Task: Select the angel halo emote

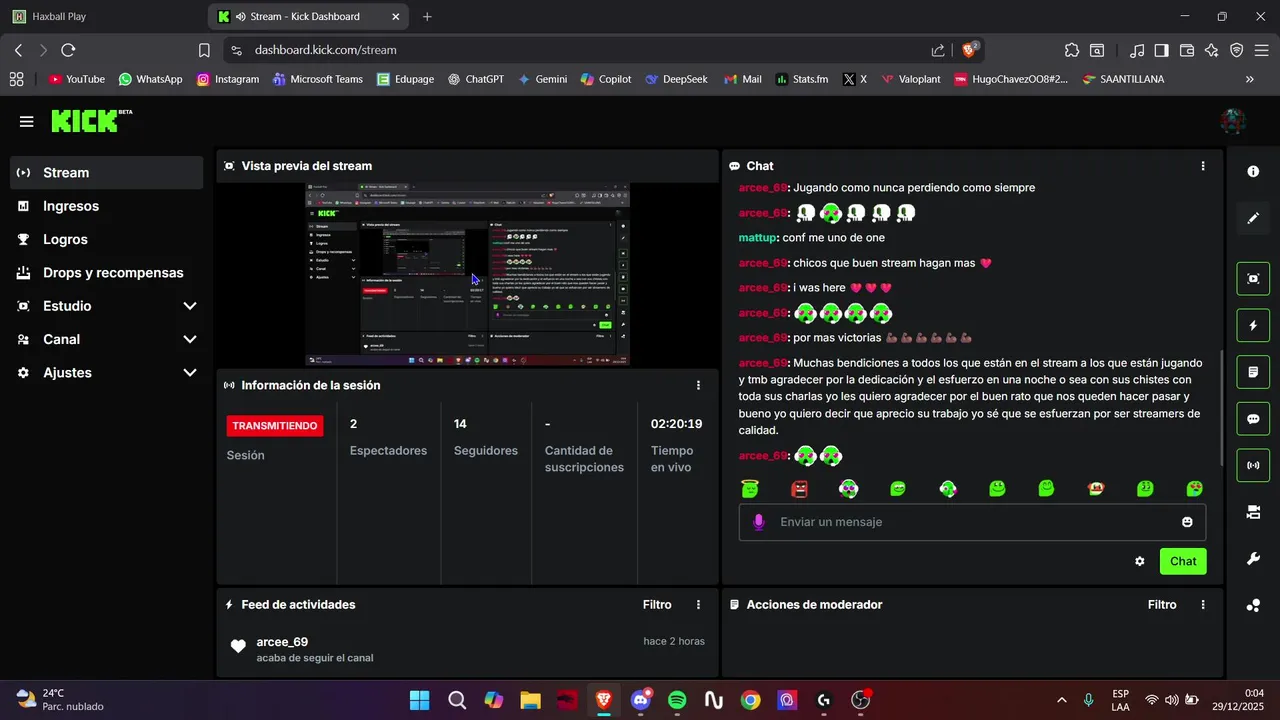Action: 750,488
